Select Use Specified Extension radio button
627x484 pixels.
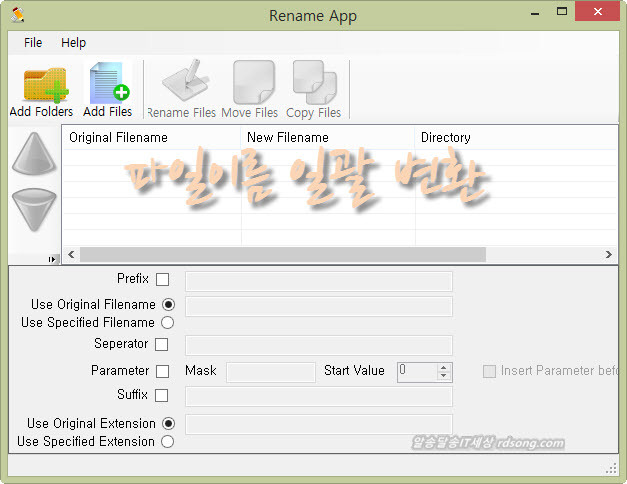tap(167, 442)
